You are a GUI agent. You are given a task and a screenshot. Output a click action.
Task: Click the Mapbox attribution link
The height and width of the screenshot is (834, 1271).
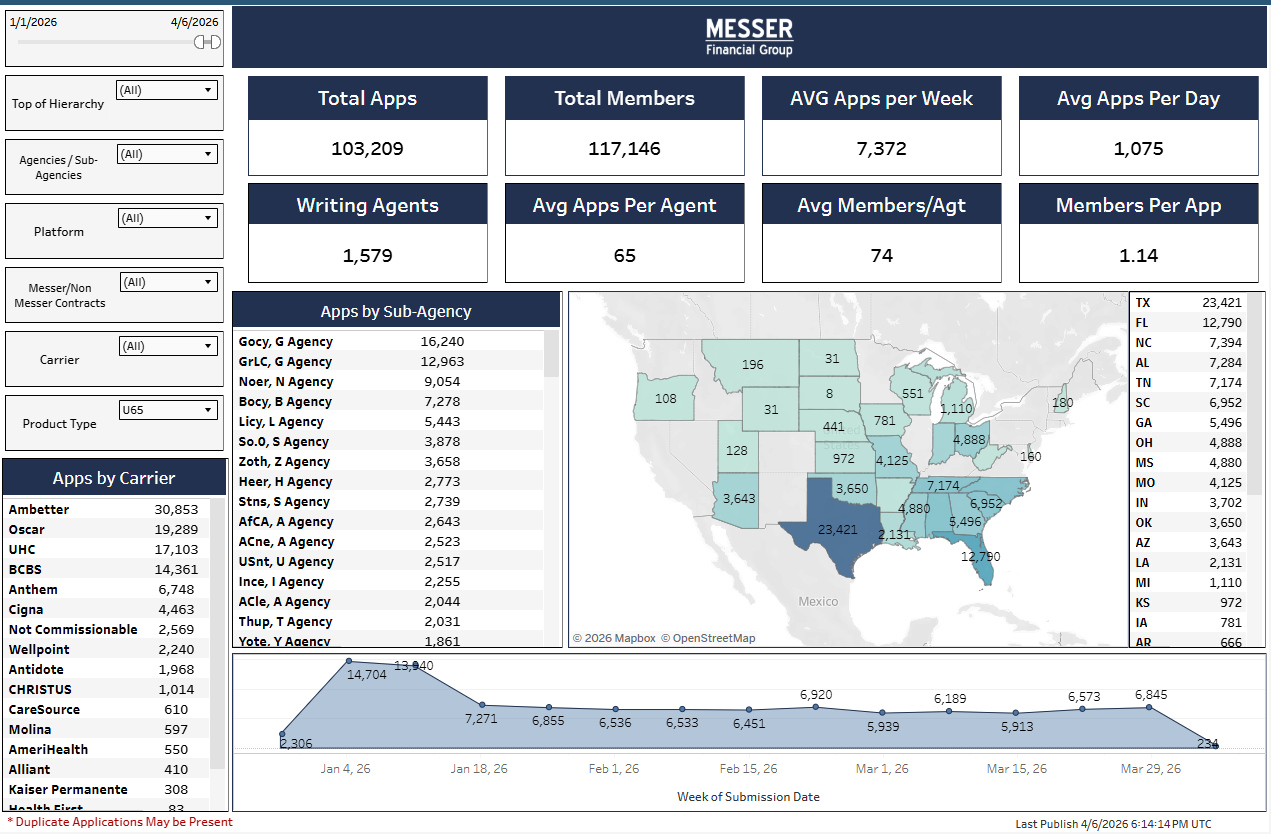[614, 638]
